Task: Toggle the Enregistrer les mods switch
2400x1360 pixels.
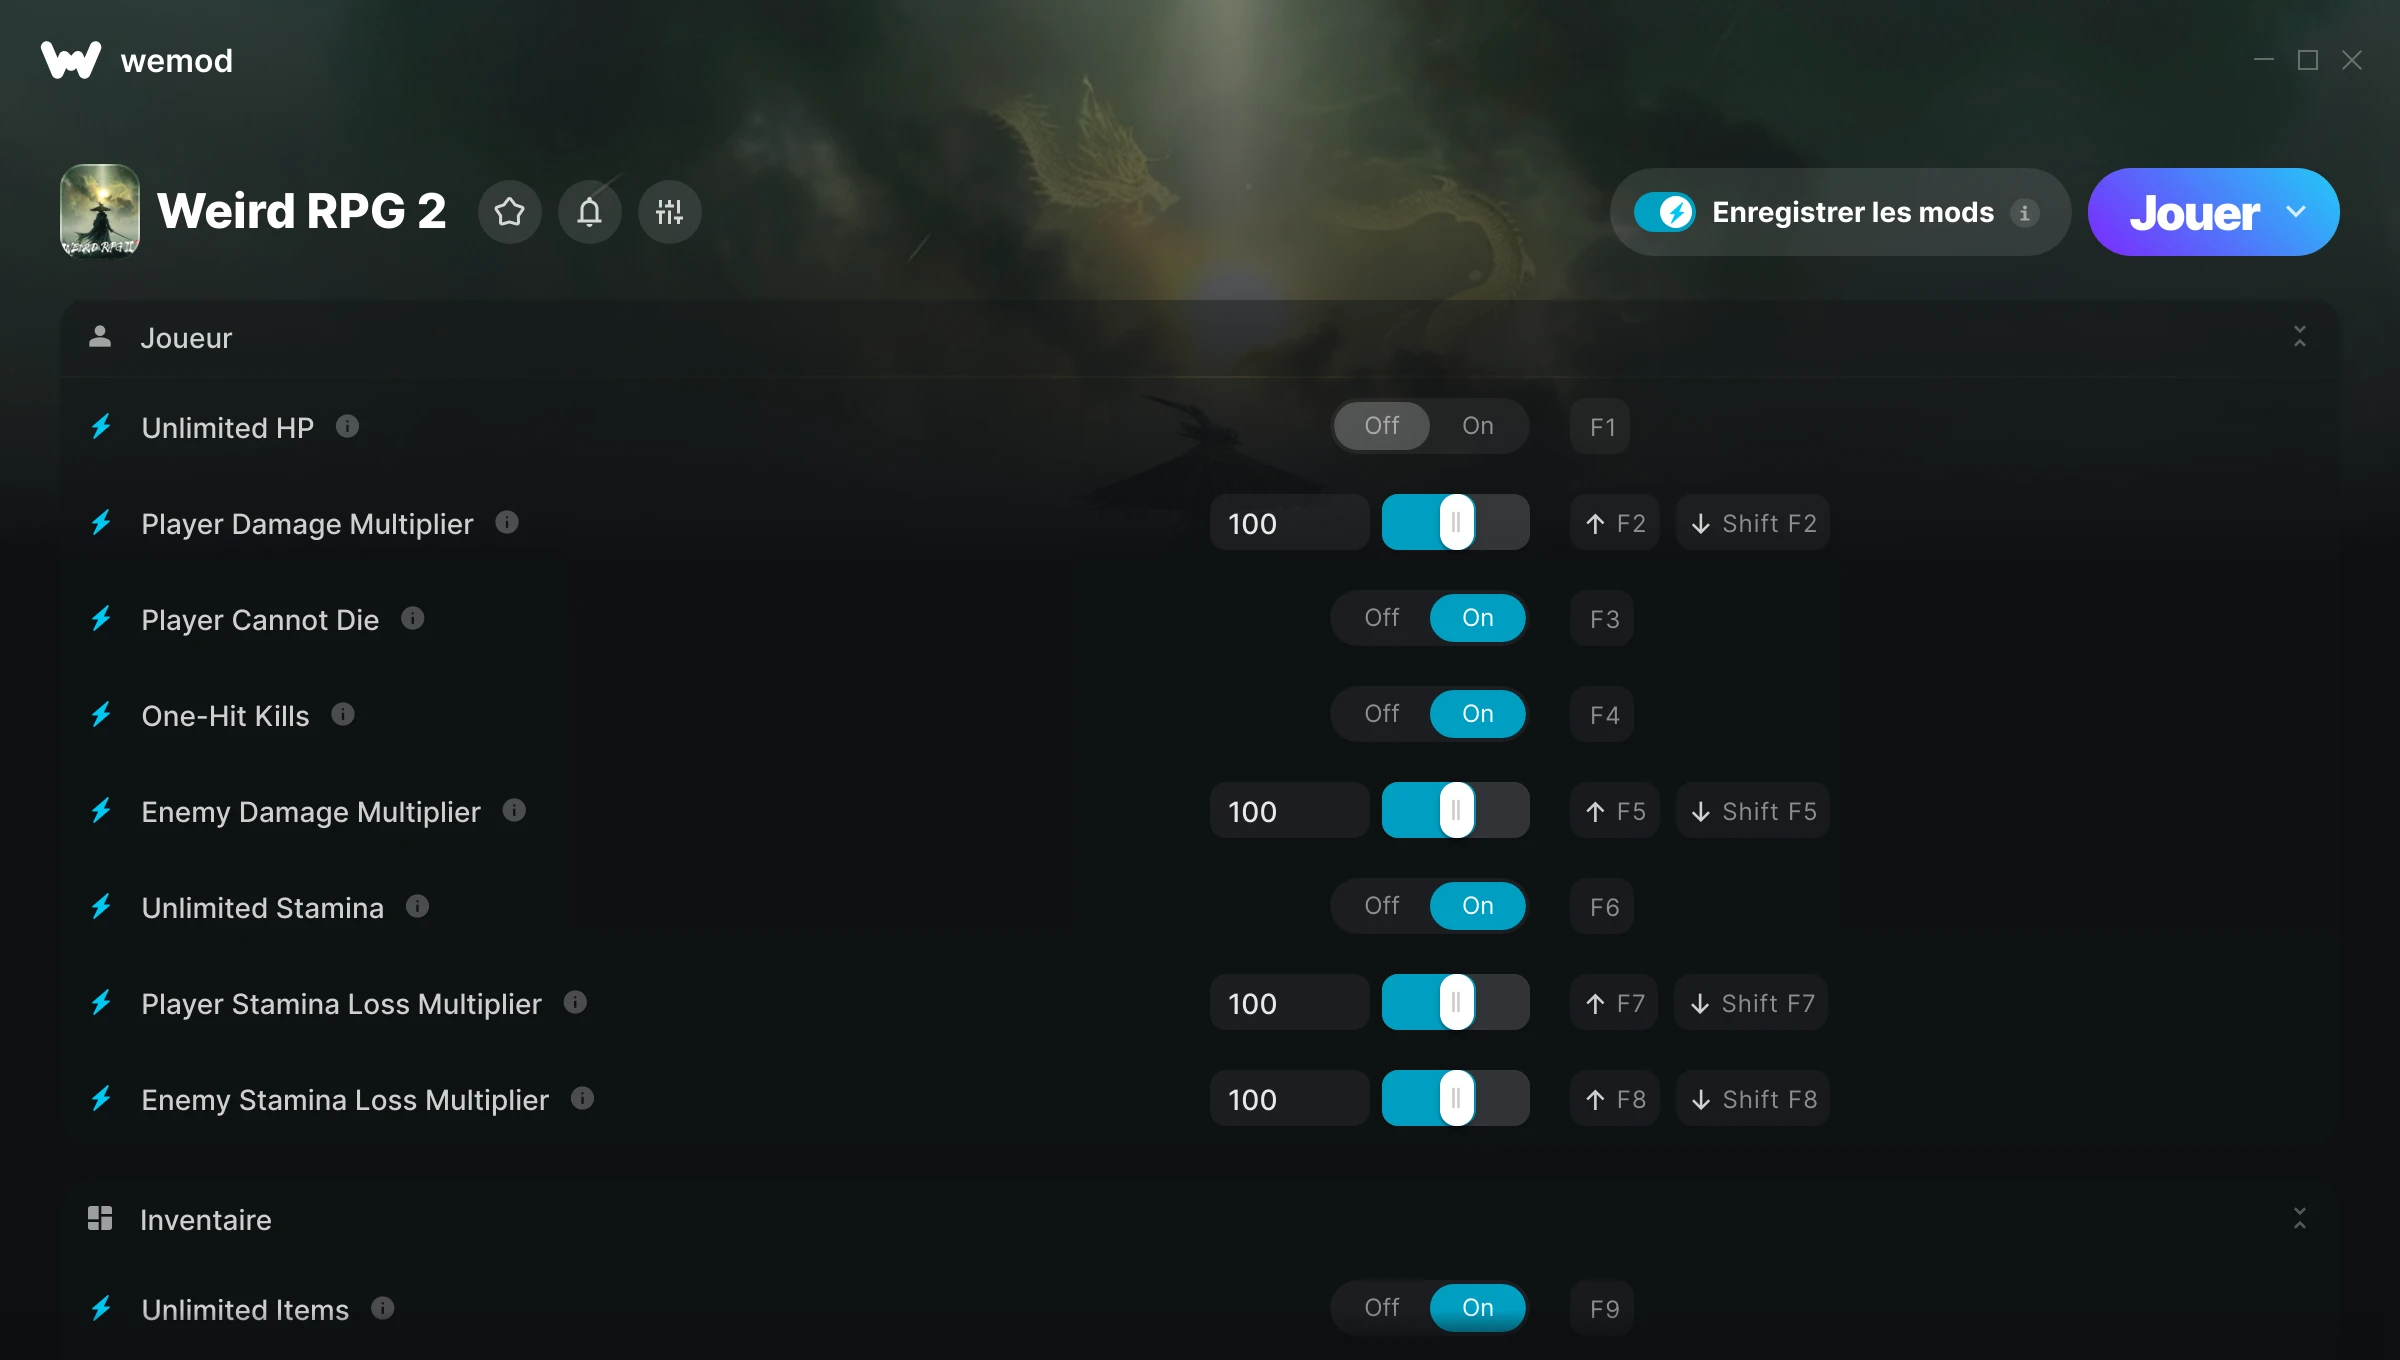Action: 1665,212
